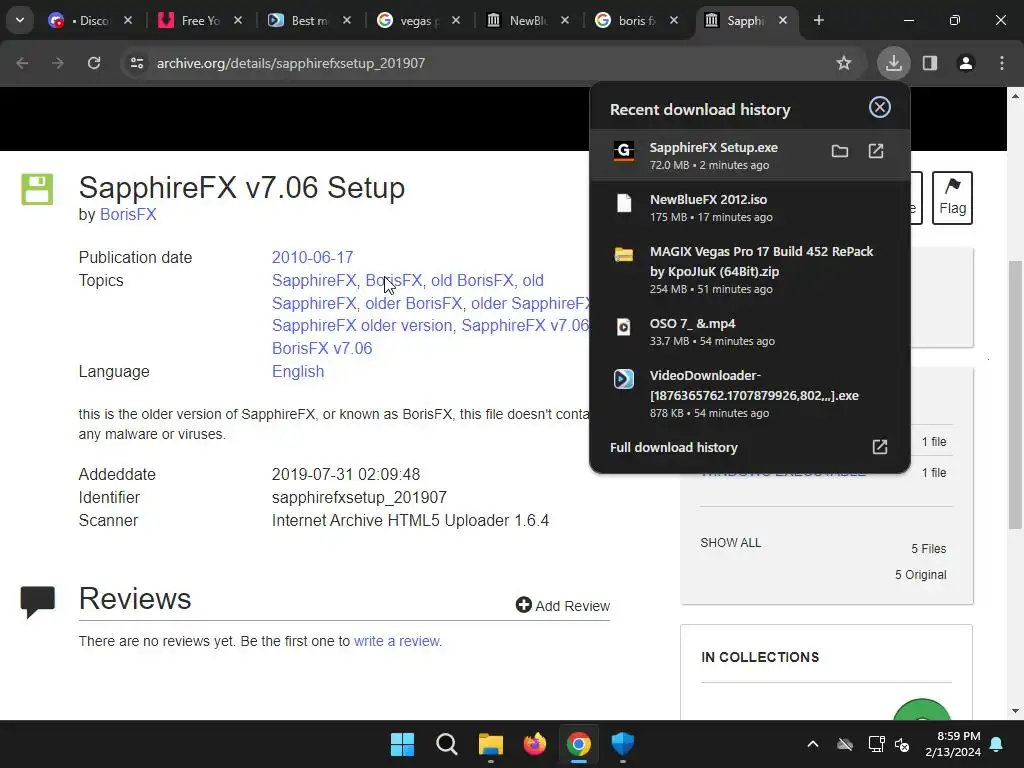Click the write a review link
The image size is (1024, 768).
(x=396, y=641)
